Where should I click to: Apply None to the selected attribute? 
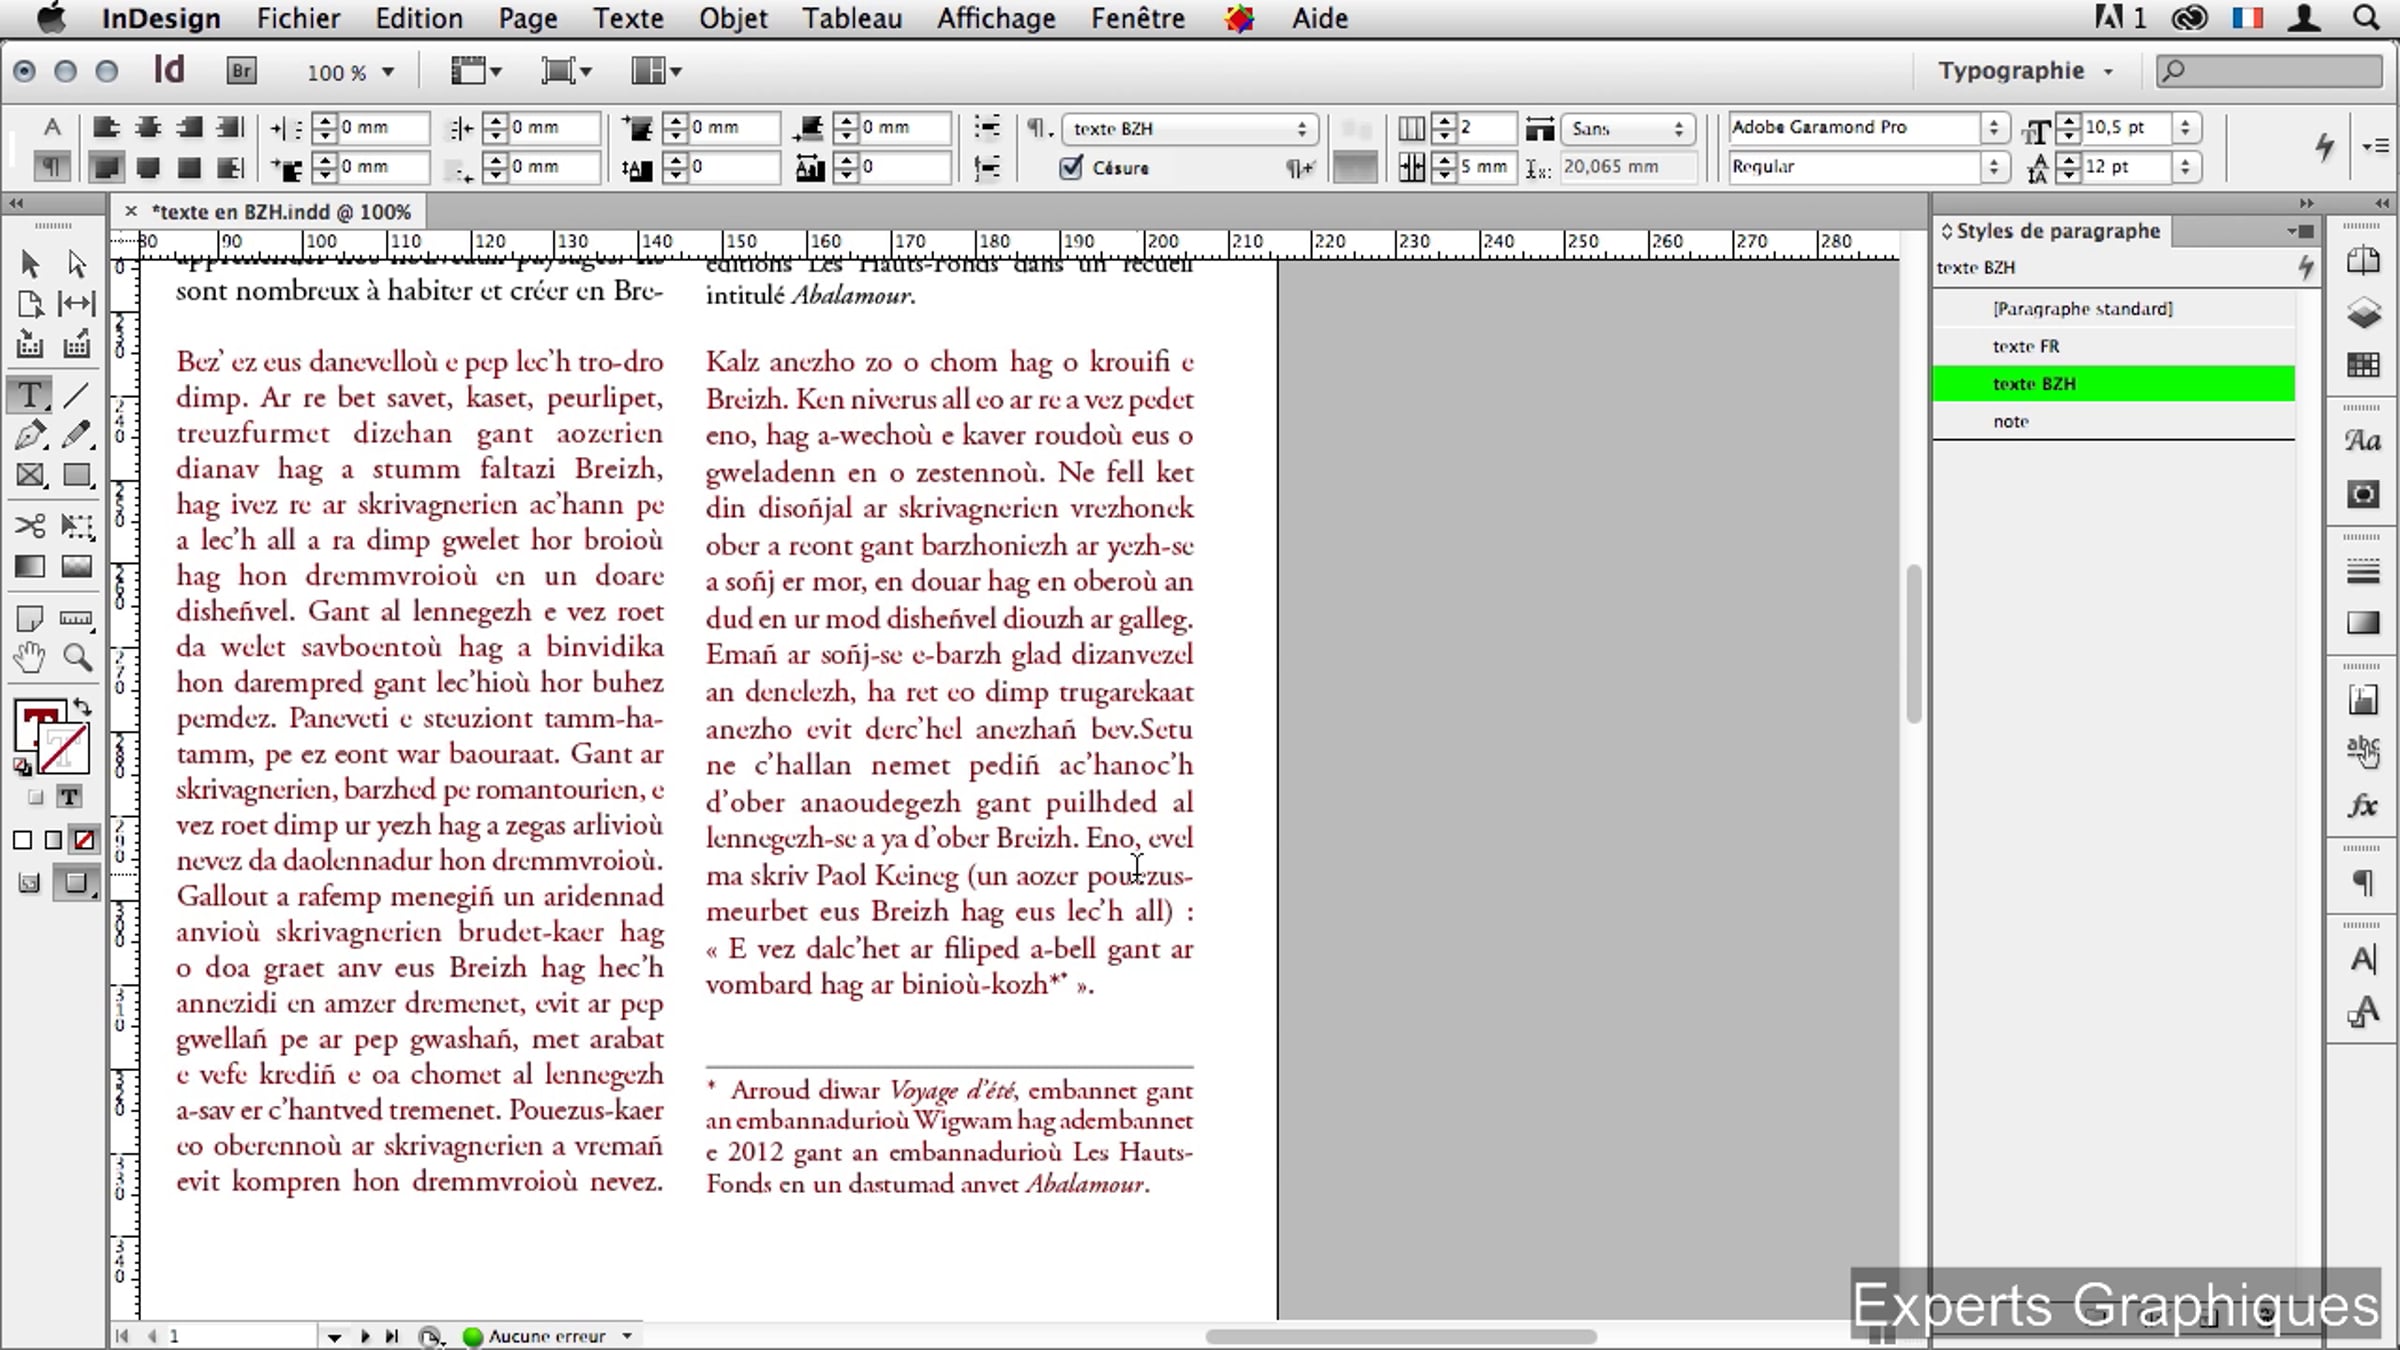click(85, 841)
